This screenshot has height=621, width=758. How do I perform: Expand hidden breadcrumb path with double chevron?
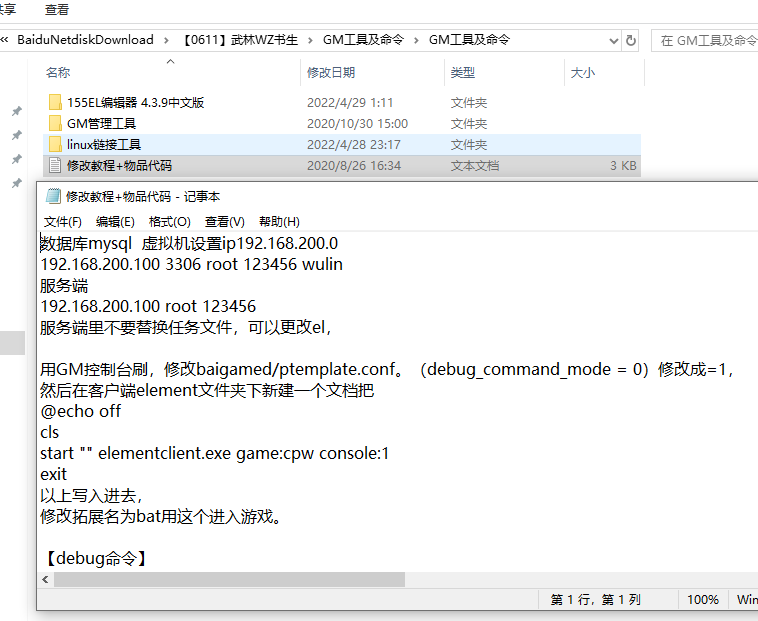pyautogui.click(x=5, y=40)
